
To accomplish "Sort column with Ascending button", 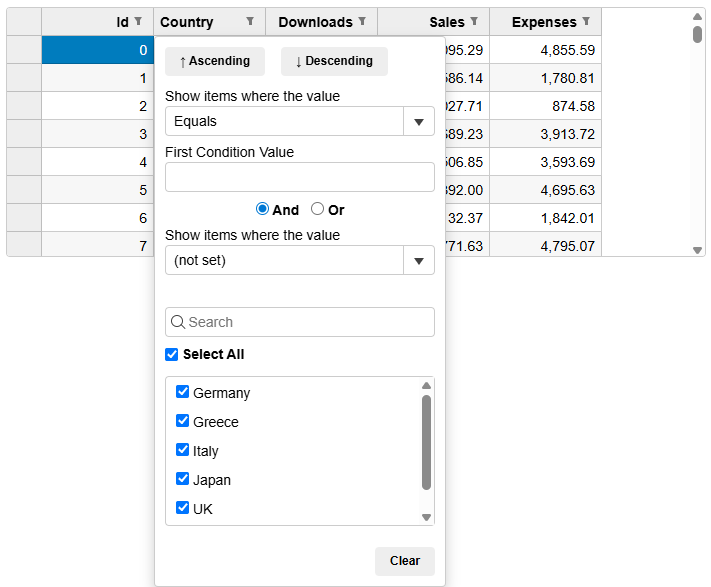I will pyautogui.click(x=215, y=61).
